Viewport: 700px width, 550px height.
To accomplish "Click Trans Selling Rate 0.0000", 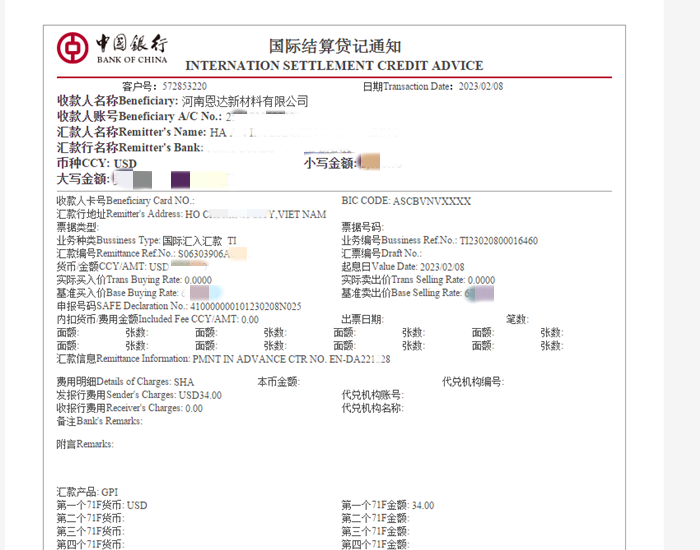I will point(418,280).
